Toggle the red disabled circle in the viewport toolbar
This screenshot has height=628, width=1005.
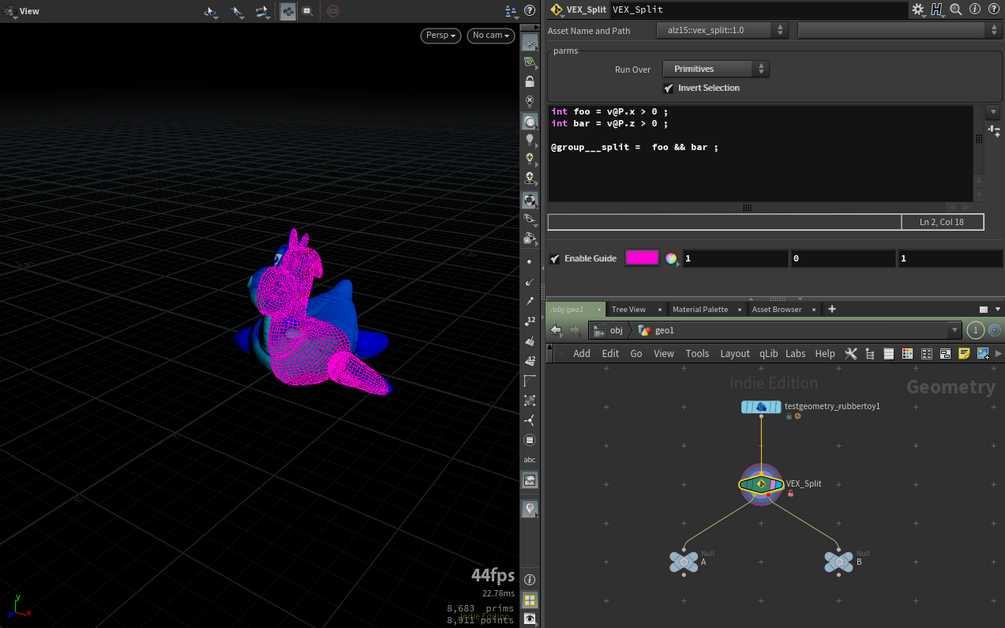pos(333,11)
